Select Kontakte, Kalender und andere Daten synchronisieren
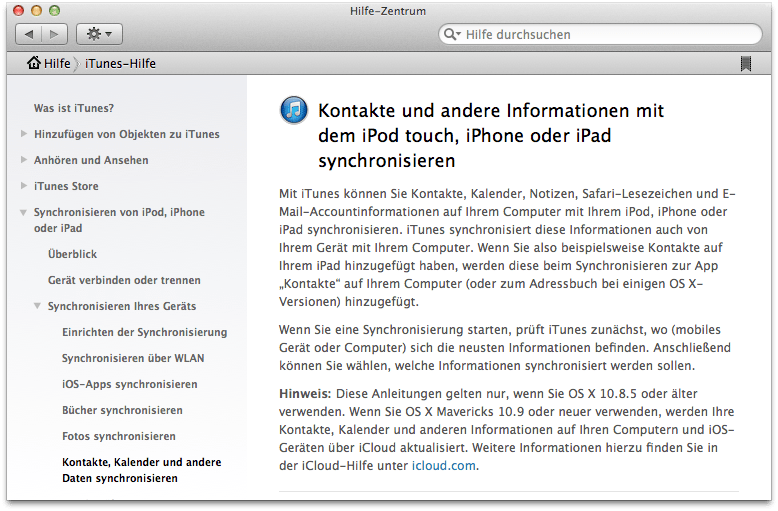Viewport: 778px width, 511px height. (141, 470)
